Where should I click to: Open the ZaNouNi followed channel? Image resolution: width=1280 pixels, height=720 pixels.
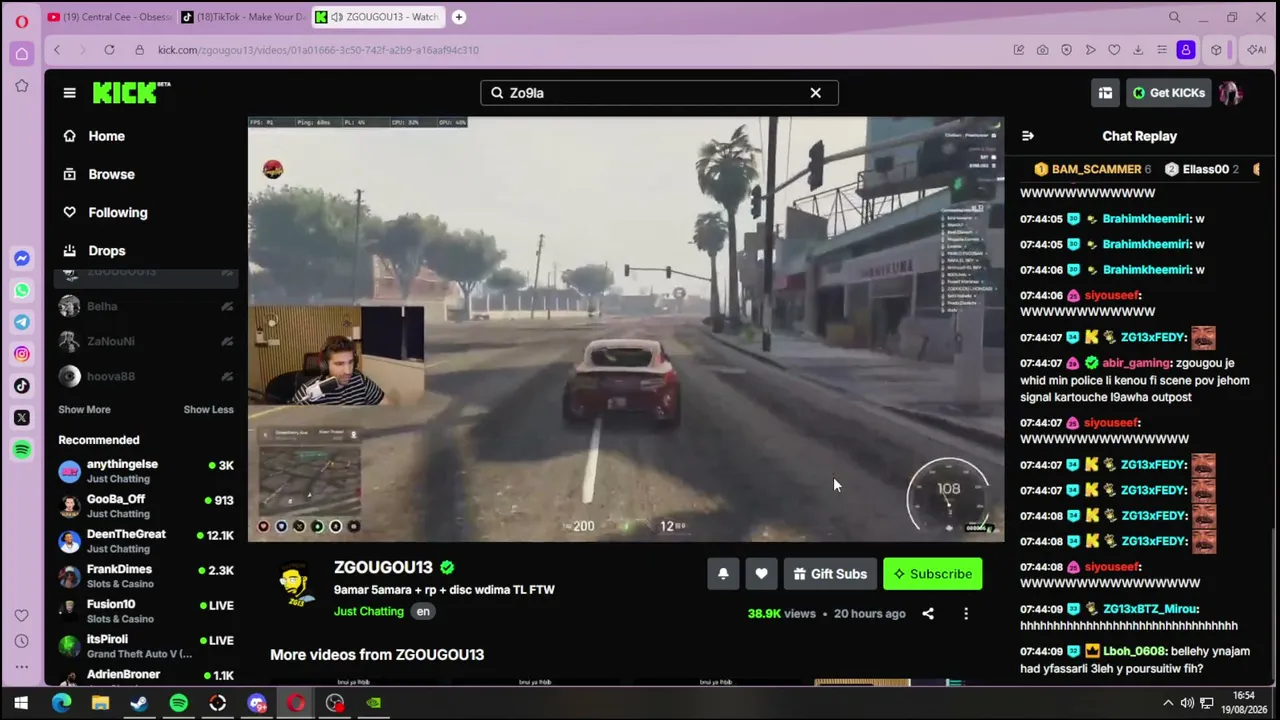[x=146, y=341]
